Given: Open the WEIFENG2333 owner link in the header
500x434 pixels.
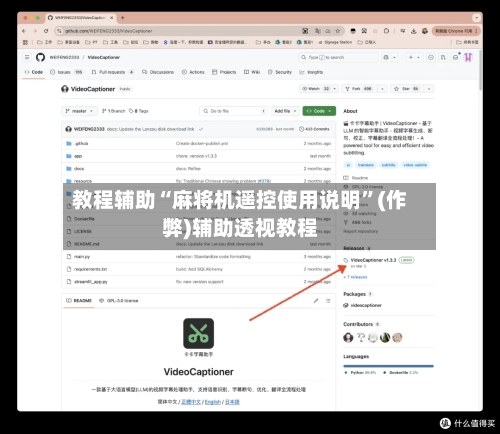Looking at the screenshot, I should click(64, 57).
